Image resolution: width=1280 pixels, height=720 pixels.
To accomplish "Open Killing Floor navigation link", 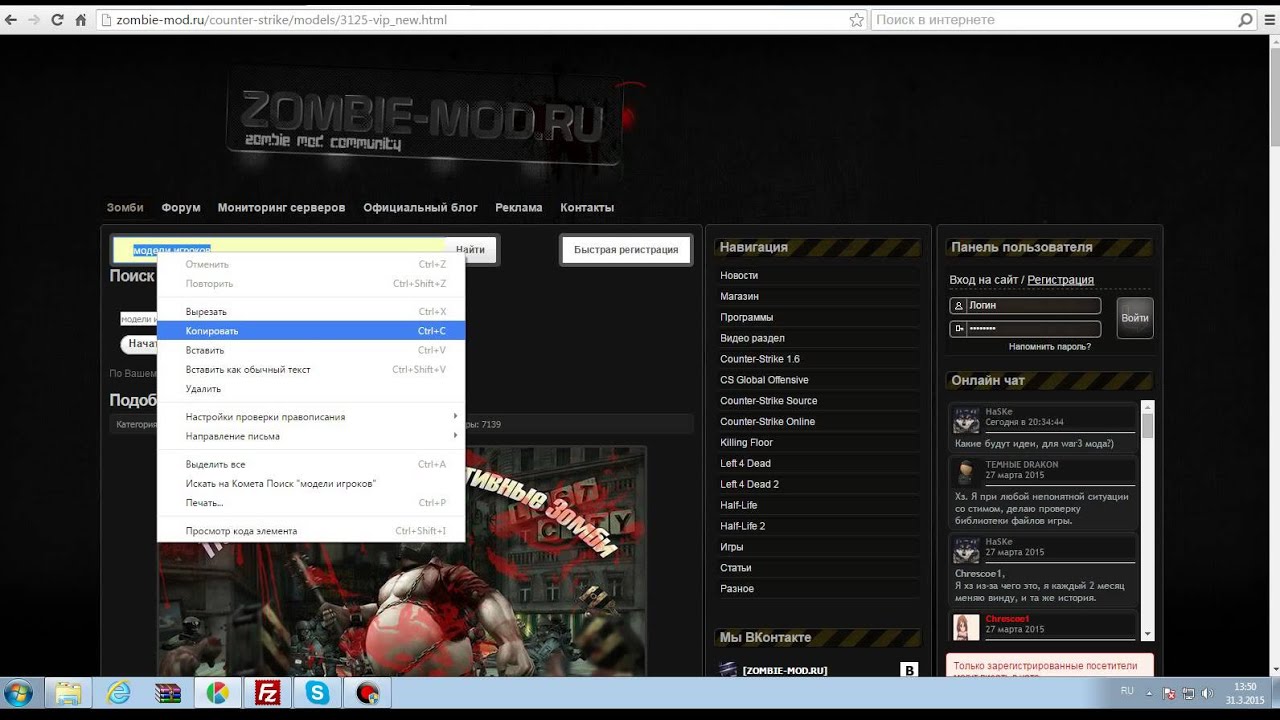I will click(x=746, y=442).
